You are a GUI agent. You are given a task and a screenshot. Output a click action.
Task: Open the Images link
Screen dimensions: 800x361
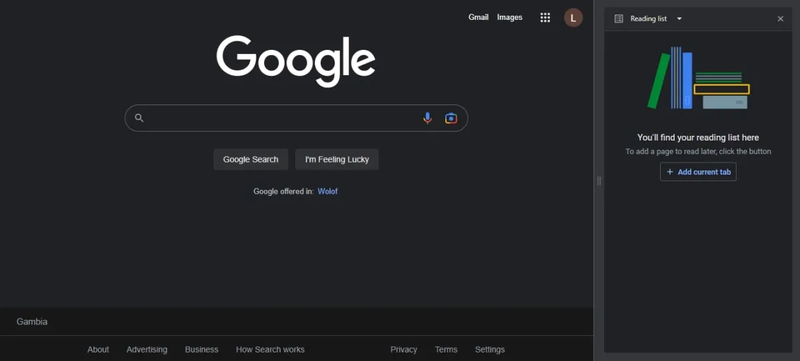tap(510, 17)
